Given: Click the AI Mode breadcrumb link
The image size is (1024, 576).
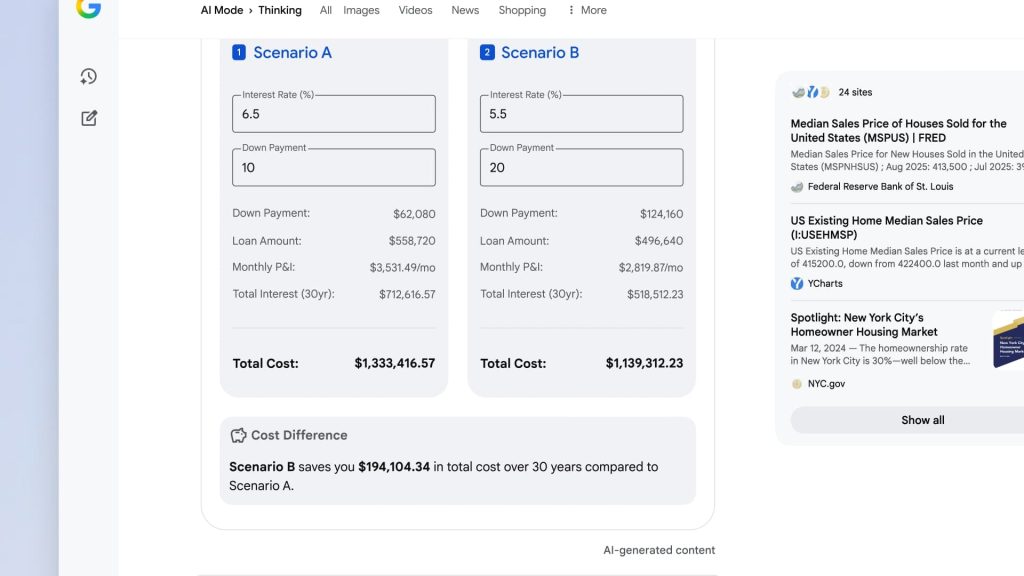Looking at the screenshot, I should click(221, 10).
